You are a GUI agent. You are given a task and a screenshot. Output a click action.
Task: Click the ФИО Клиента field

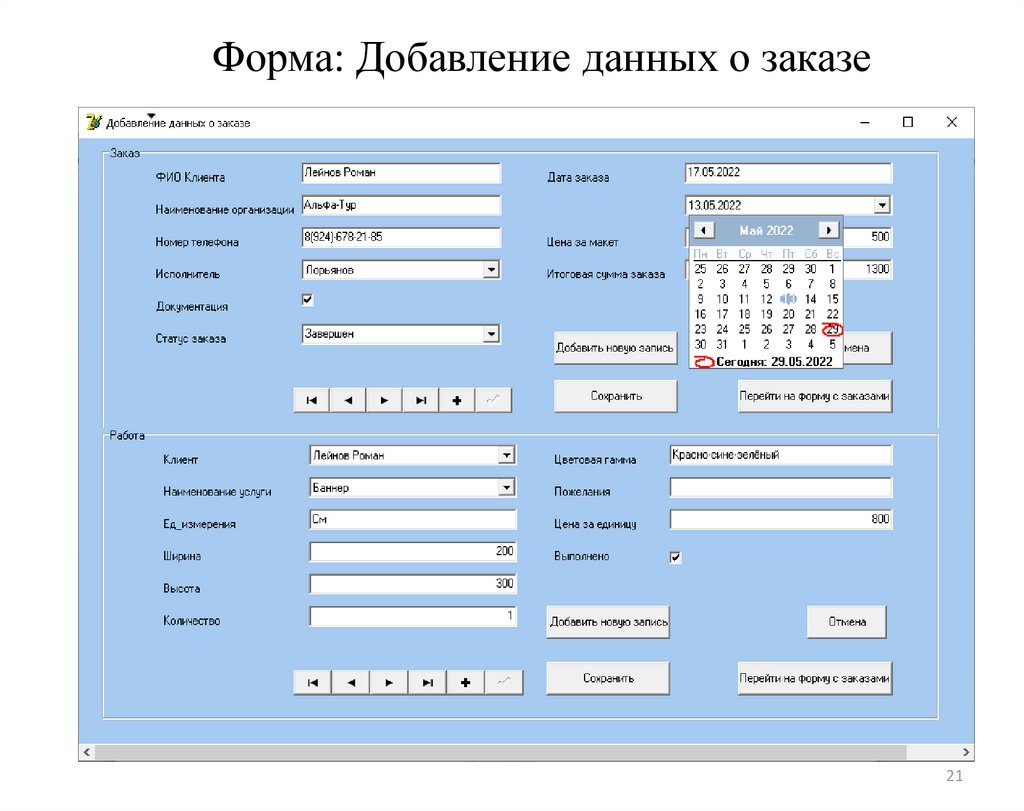coord(401,173)
